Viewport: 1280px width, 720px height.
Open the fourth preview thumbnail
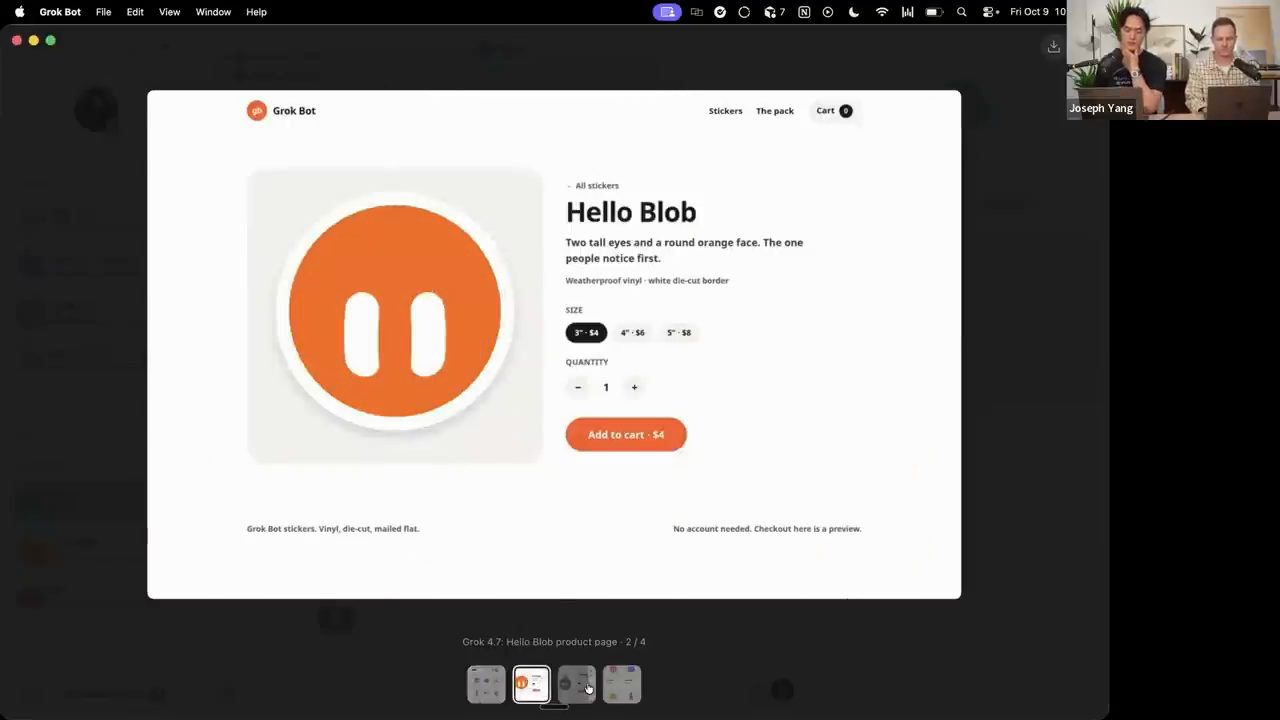pos(622,685)
